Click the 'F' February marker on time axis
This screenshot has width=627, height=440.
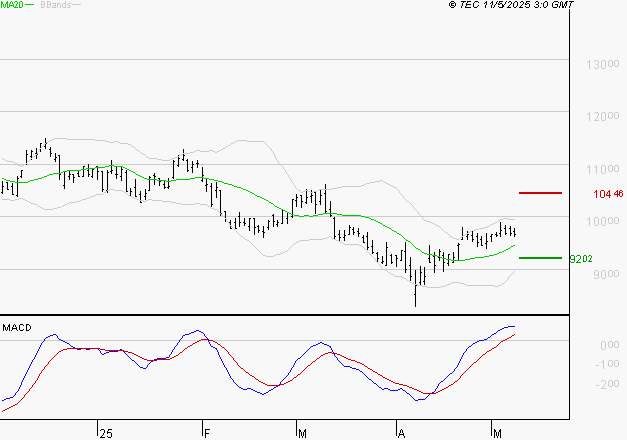[x=207, y=432]
